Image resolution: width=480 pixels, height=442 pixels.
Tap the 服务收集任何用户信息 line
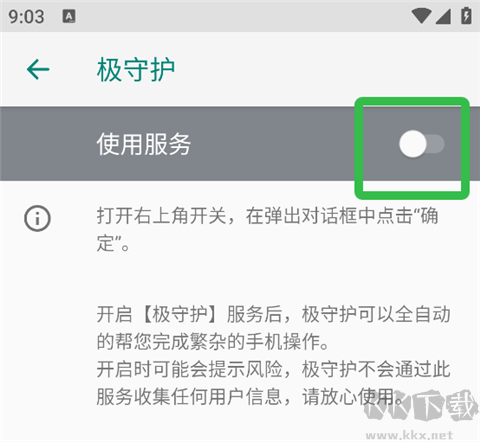click(x=249, y=396)
